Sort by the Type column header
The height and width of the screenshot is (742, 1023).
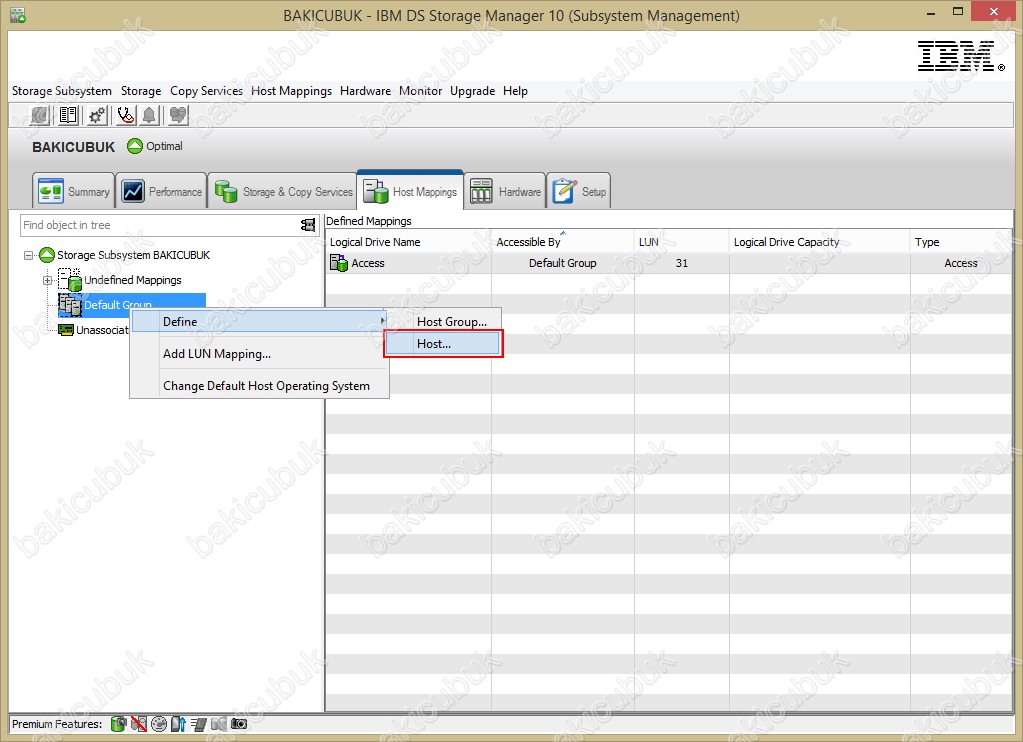click(961, 242)
